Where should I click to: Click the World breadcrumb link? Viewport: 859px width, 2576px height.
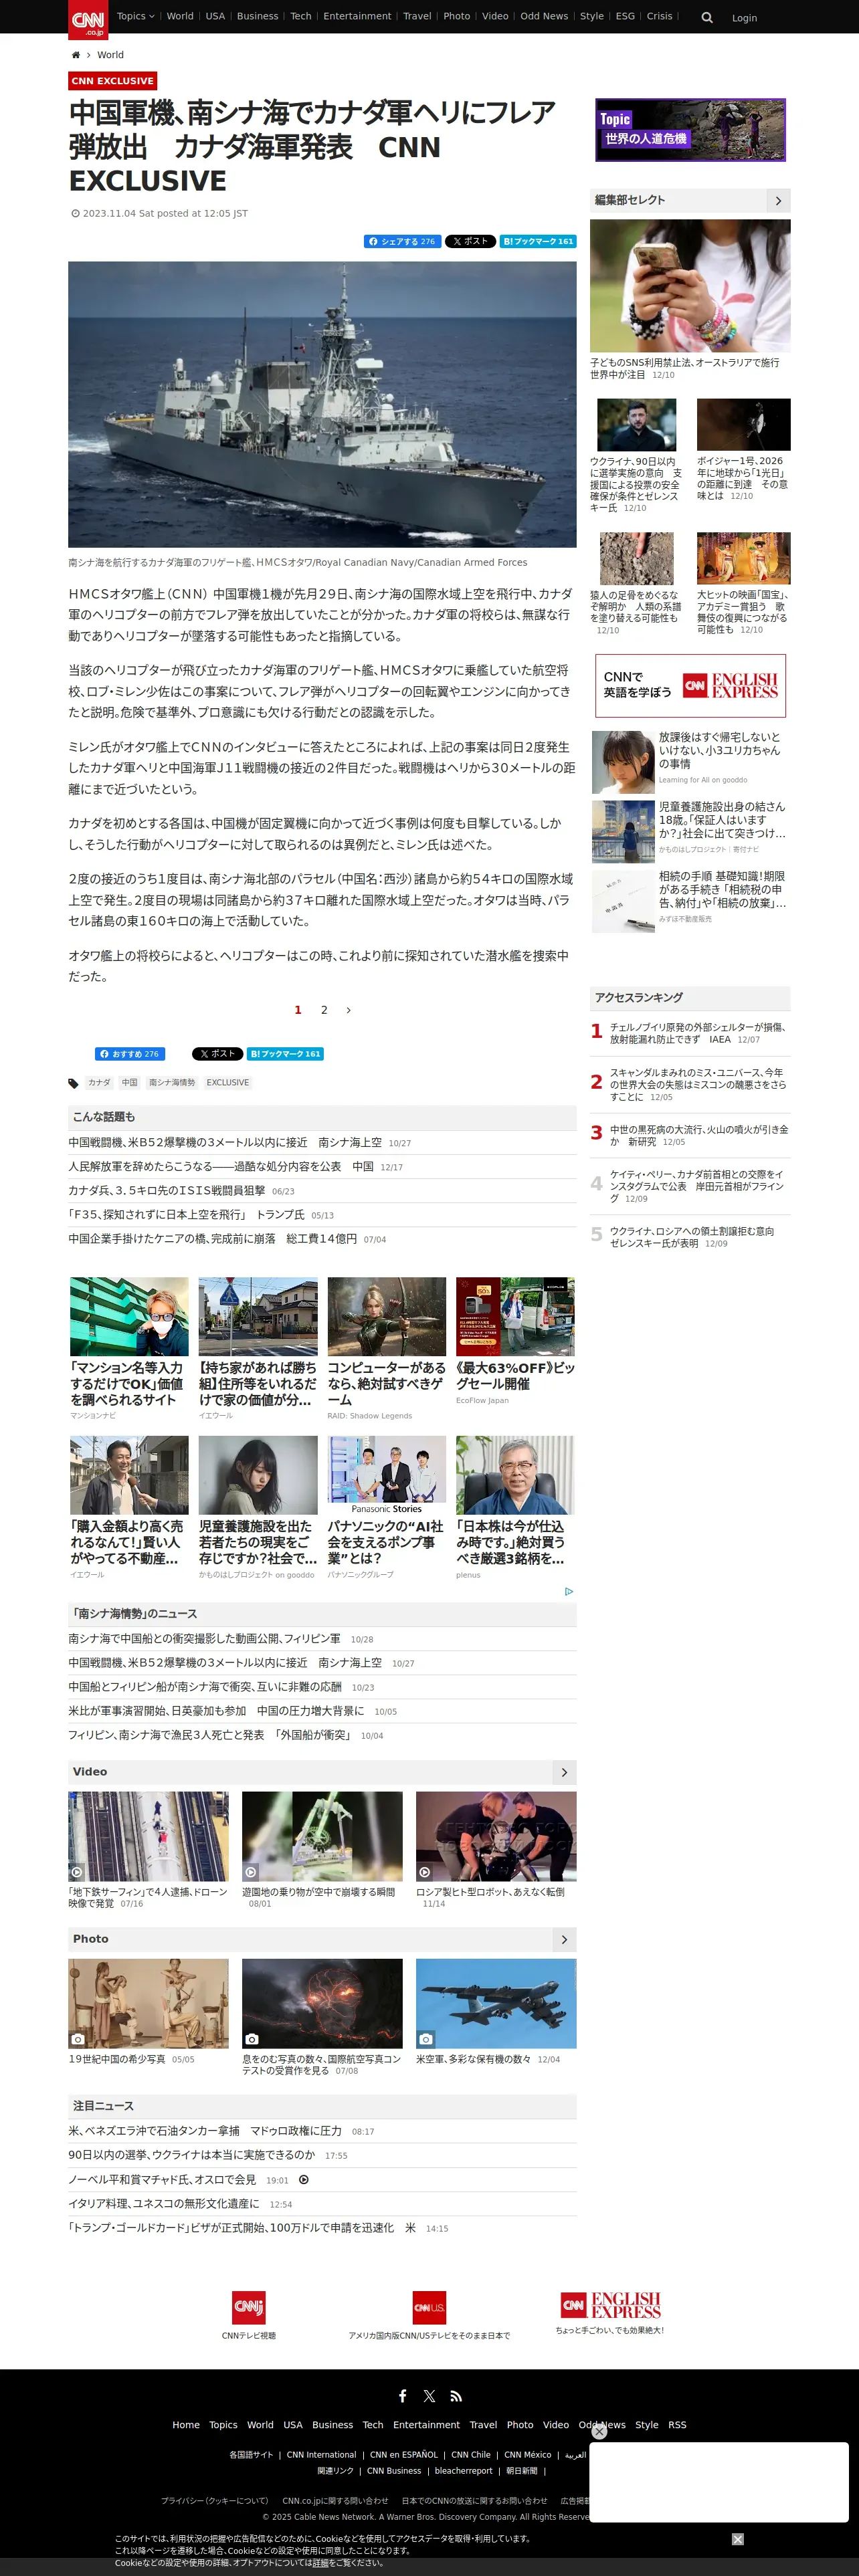click(x=110, y=55)
